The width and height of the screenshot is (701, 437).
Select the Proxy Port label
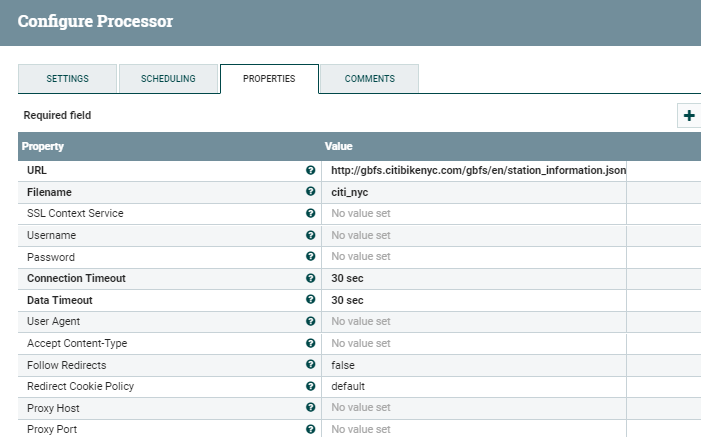(x=52, y=429)
